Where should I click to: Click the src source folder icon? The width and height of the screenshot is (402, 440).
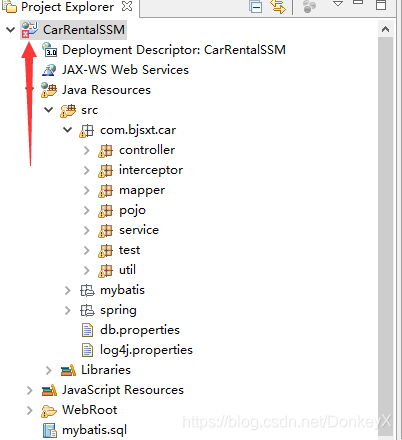pyautogui.click(x=68, y=110)
